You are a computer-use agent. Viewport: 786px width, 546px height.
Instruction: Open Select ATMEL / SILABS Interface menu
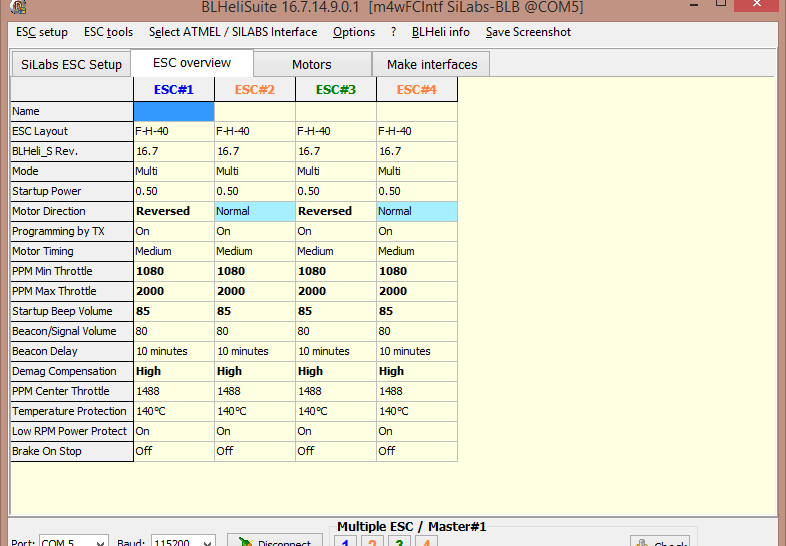(233, 32)
